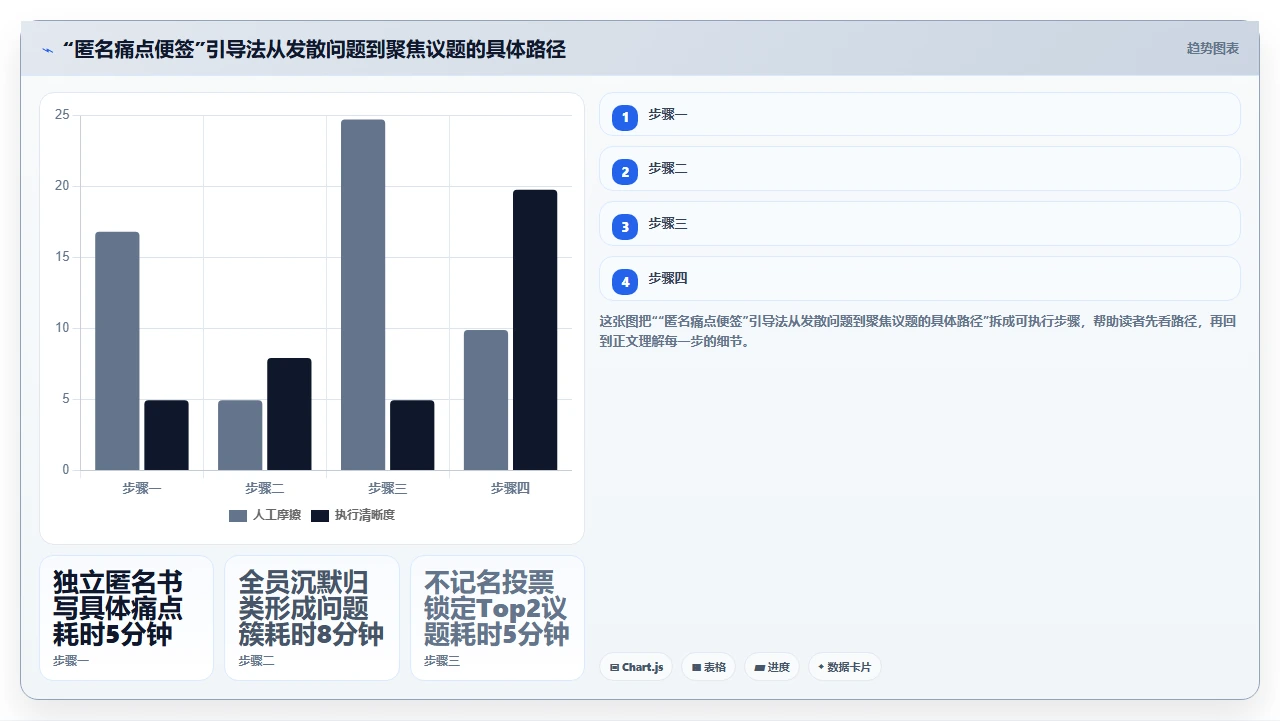Click the 执行清晰度 bar for 步骤一

(x=166, y=435)
